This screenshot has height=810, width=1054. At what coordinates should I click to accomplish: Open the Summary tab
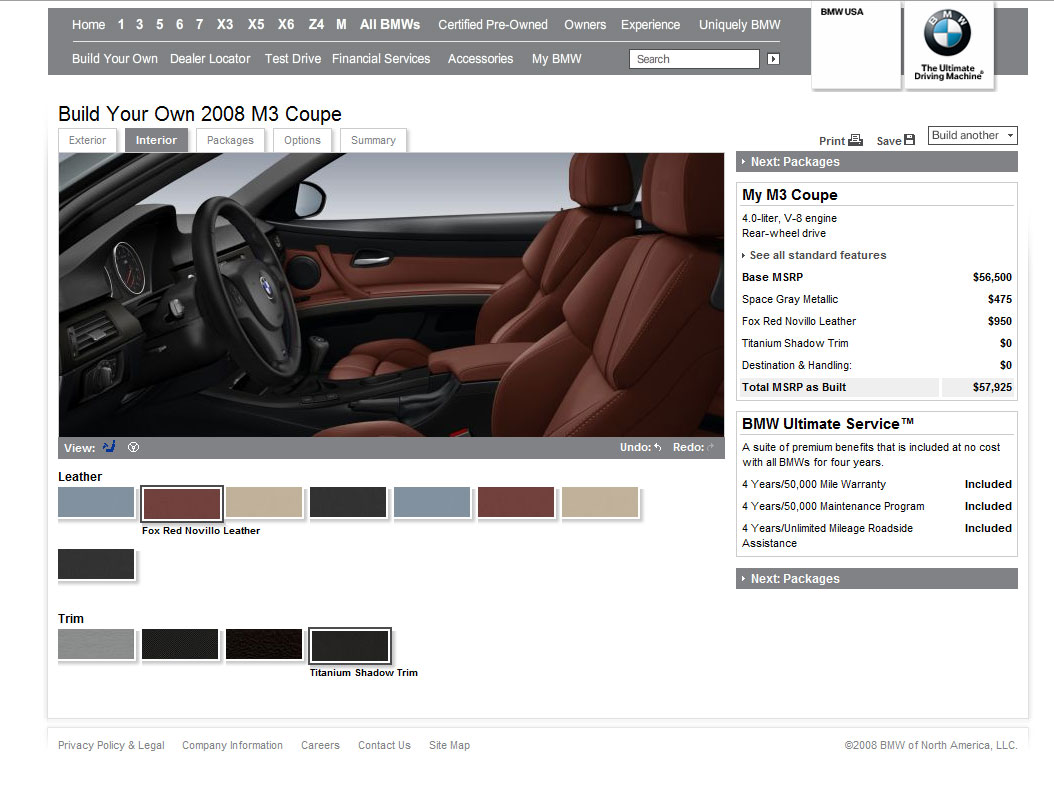click(373, 140)
